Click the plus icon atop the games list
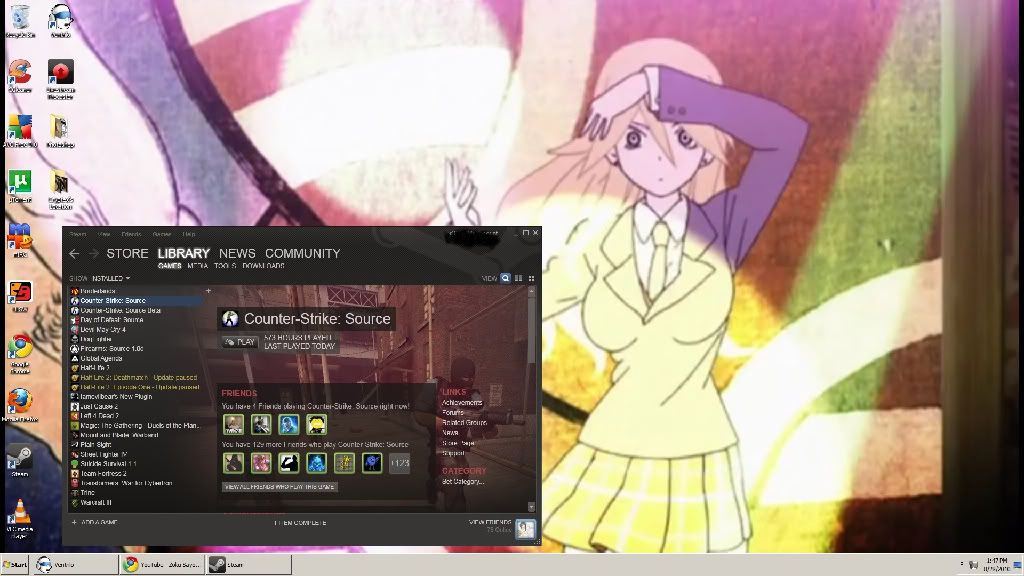The image size is (1024, 576). tap(208, 291)
